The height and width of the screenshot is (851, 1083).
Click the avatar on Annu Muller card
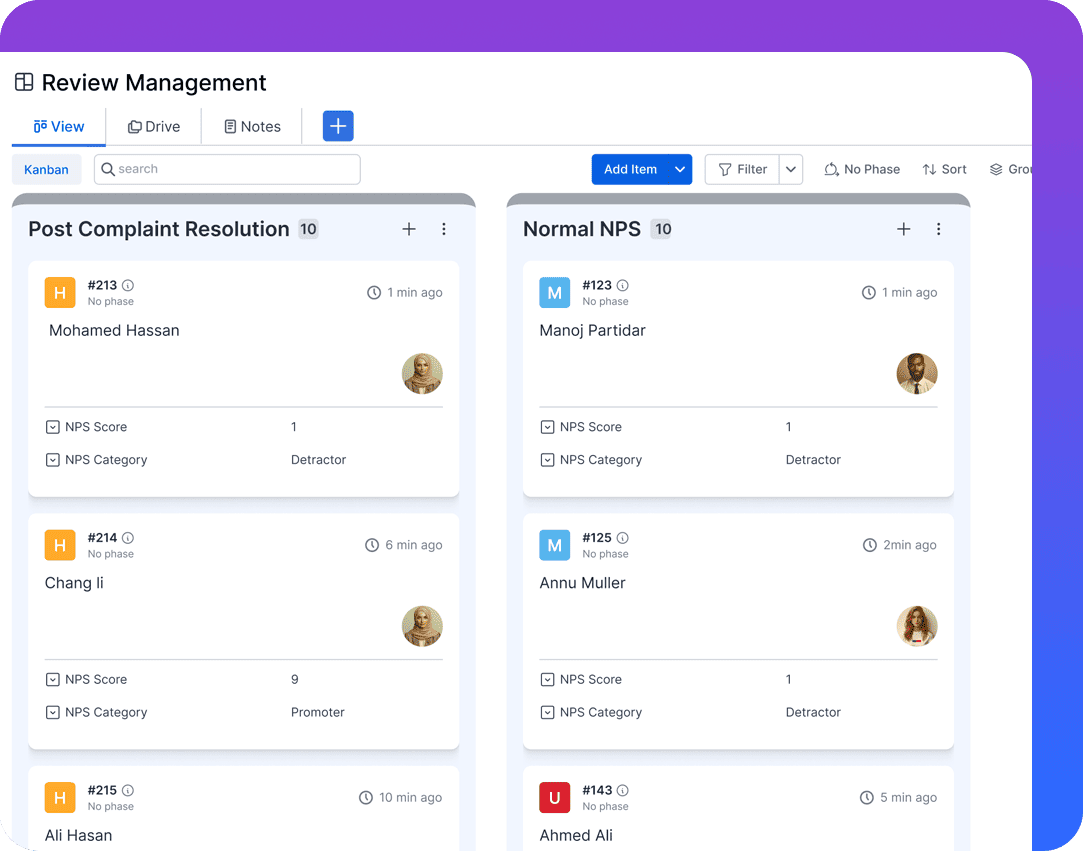pos(917,627)
